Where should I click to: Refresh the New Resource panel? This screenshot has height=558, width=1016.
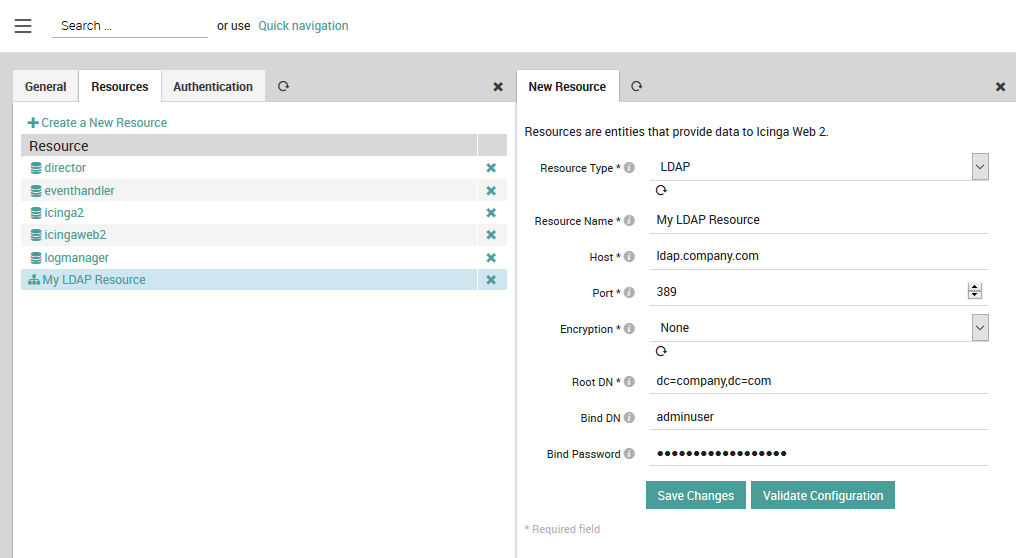click(636, 86)
